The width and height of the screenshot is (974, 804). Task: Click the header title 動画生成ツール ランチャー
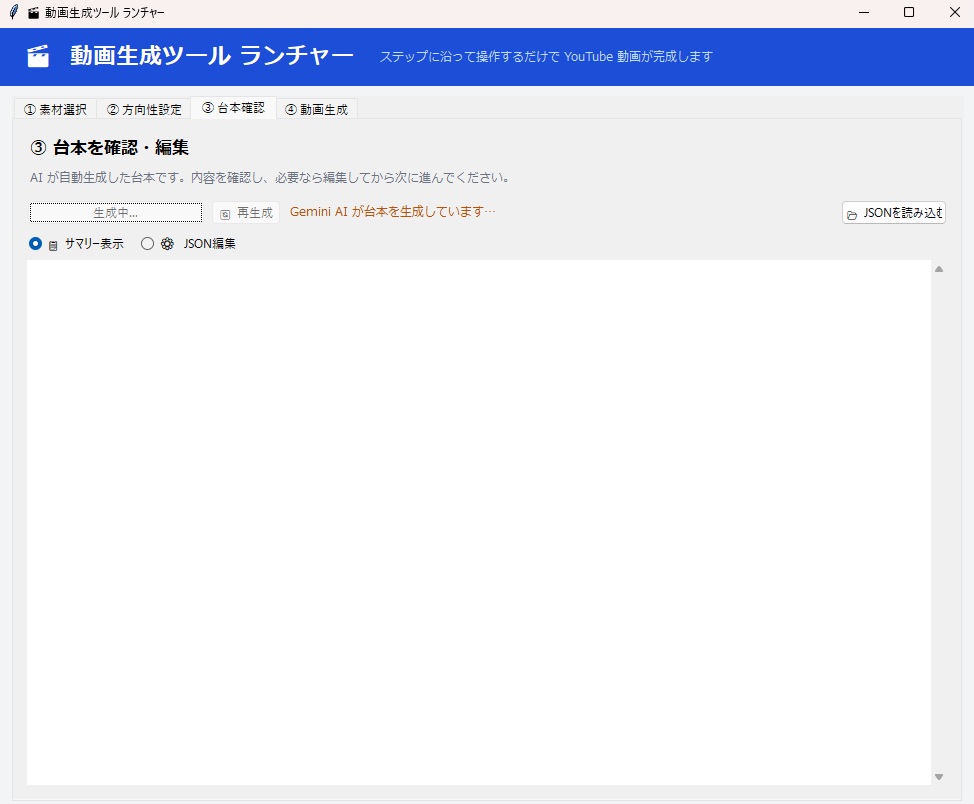pos(211,56)
